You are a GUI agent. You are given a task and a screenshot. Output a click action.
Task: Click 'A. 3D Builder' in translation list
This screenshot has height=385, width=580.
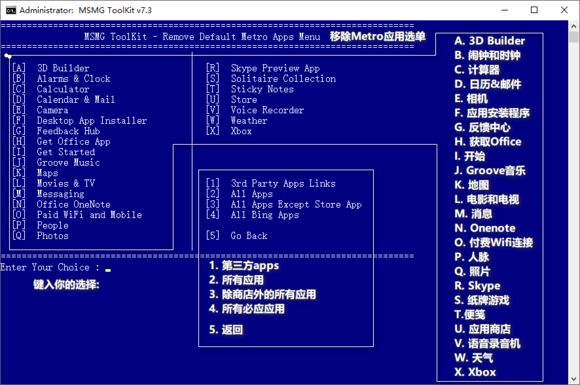[x=490, y=41]
